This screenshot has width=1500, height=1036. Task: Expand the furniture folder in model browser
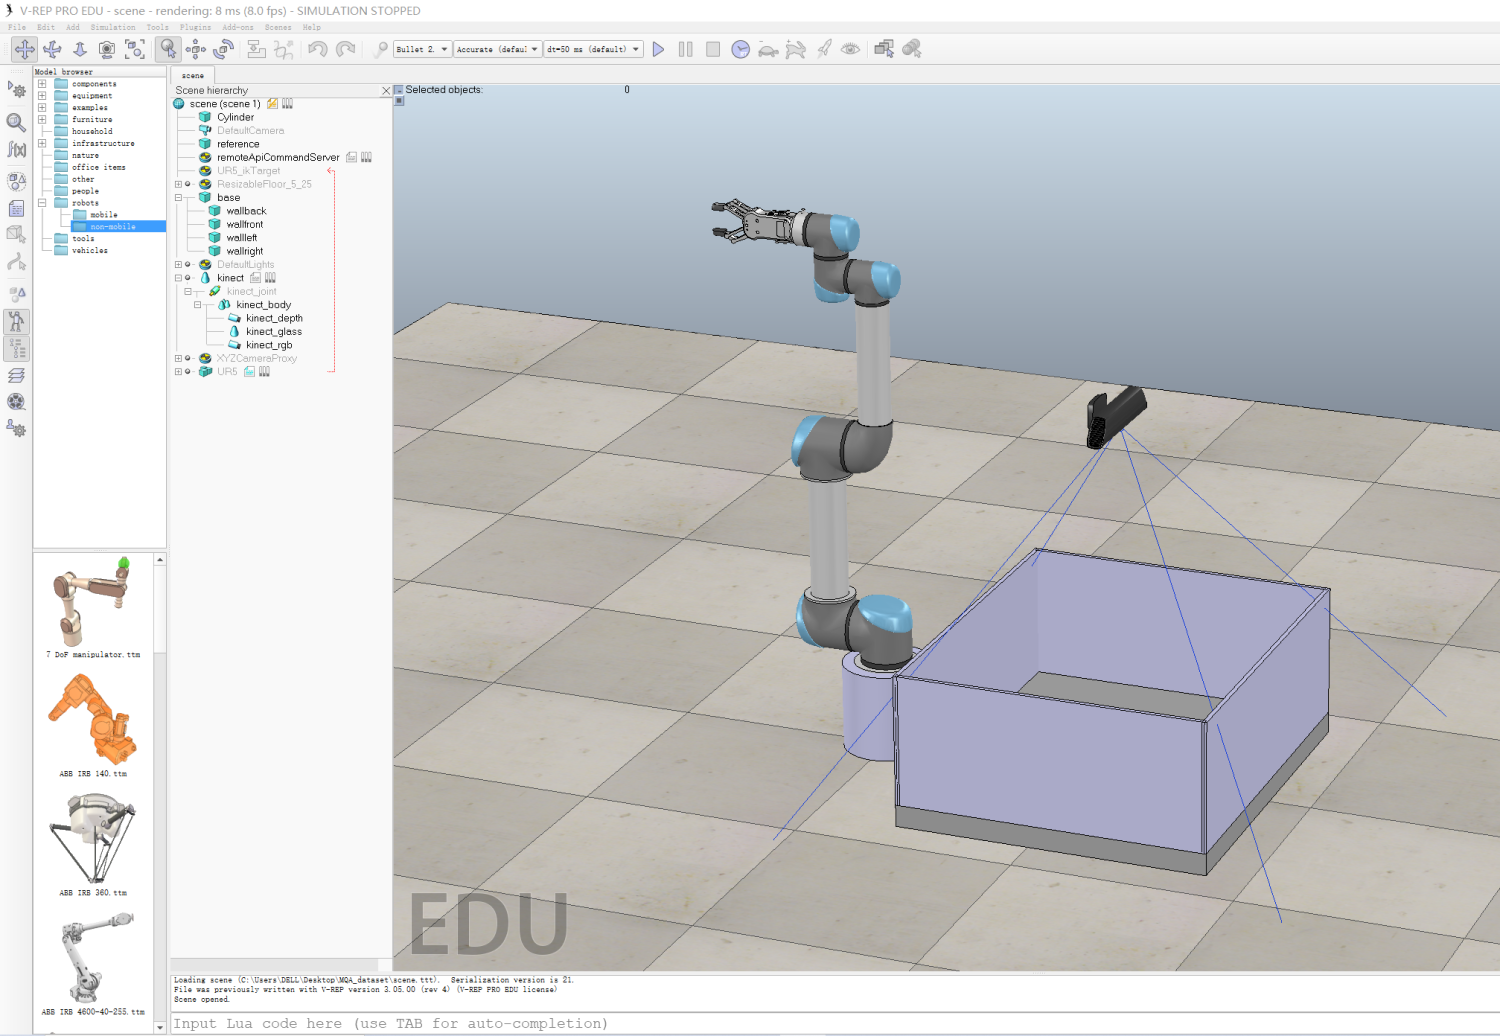42,120
